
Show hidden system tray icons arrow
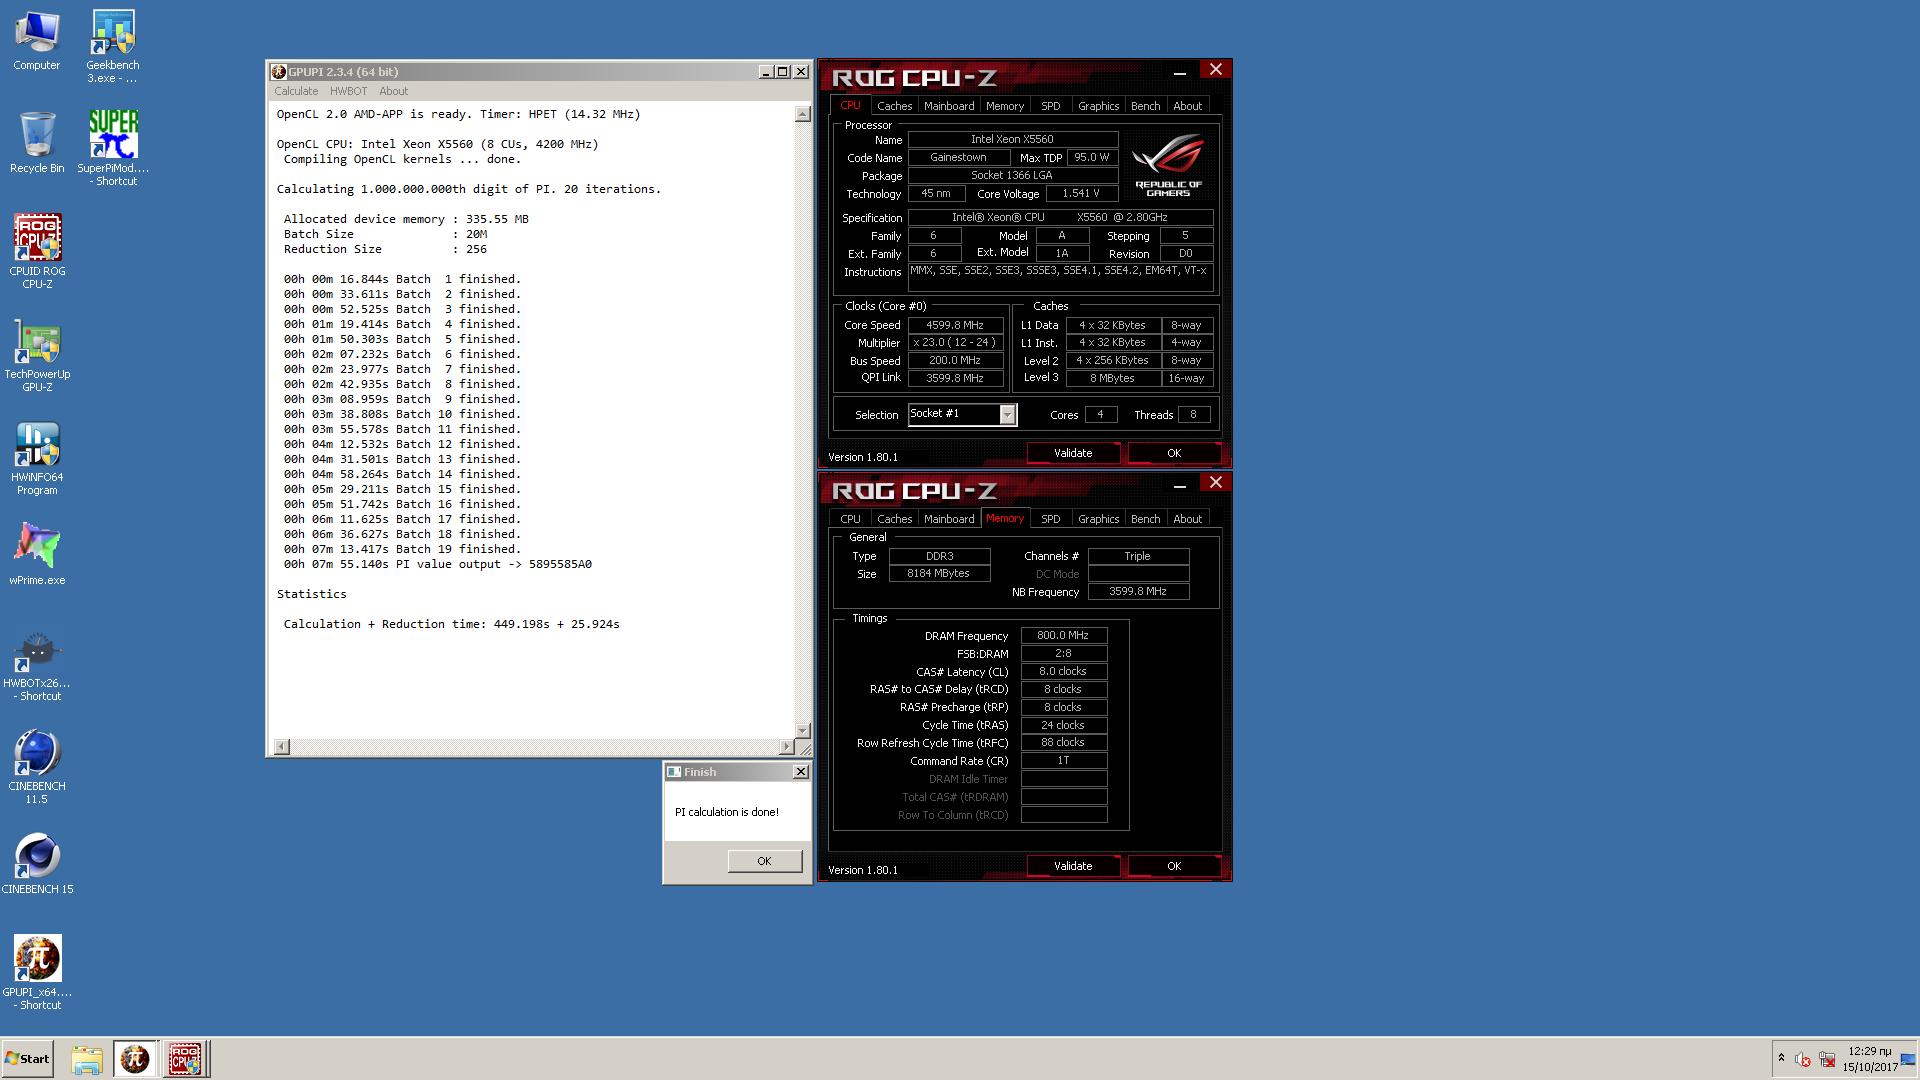pyautogui.click(x=1781, y=1058)
